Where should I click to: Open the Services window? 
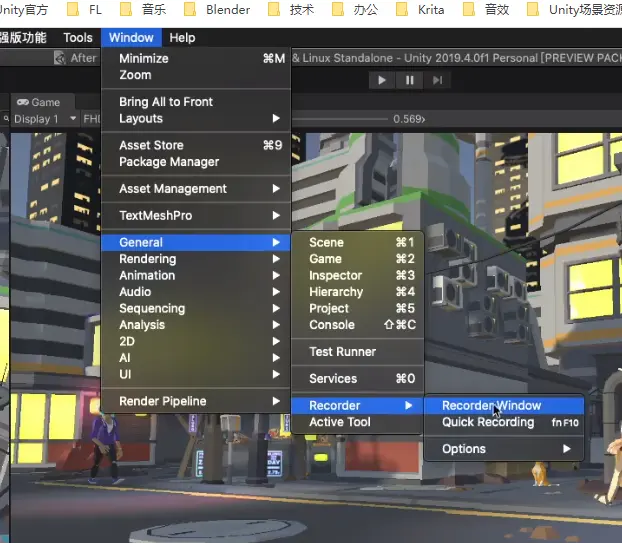[x=357, y=379]
